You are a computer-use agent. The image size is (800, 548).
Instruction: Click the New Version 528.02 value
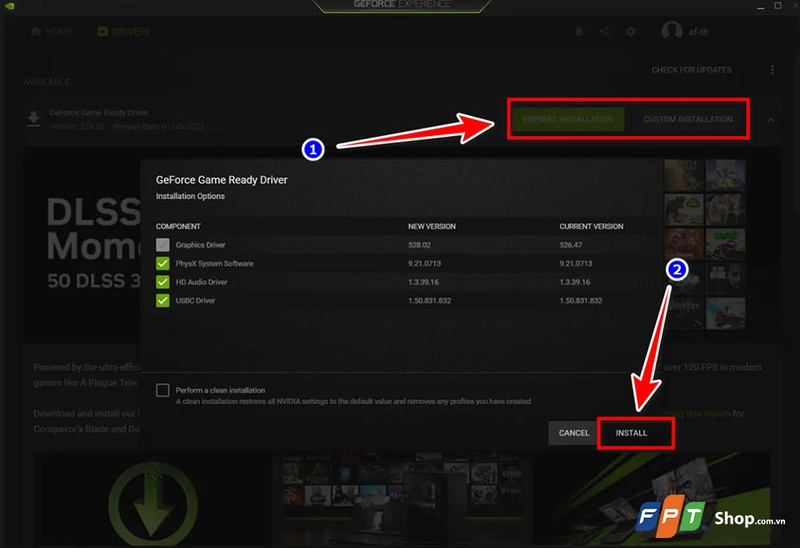pos(419,245)
